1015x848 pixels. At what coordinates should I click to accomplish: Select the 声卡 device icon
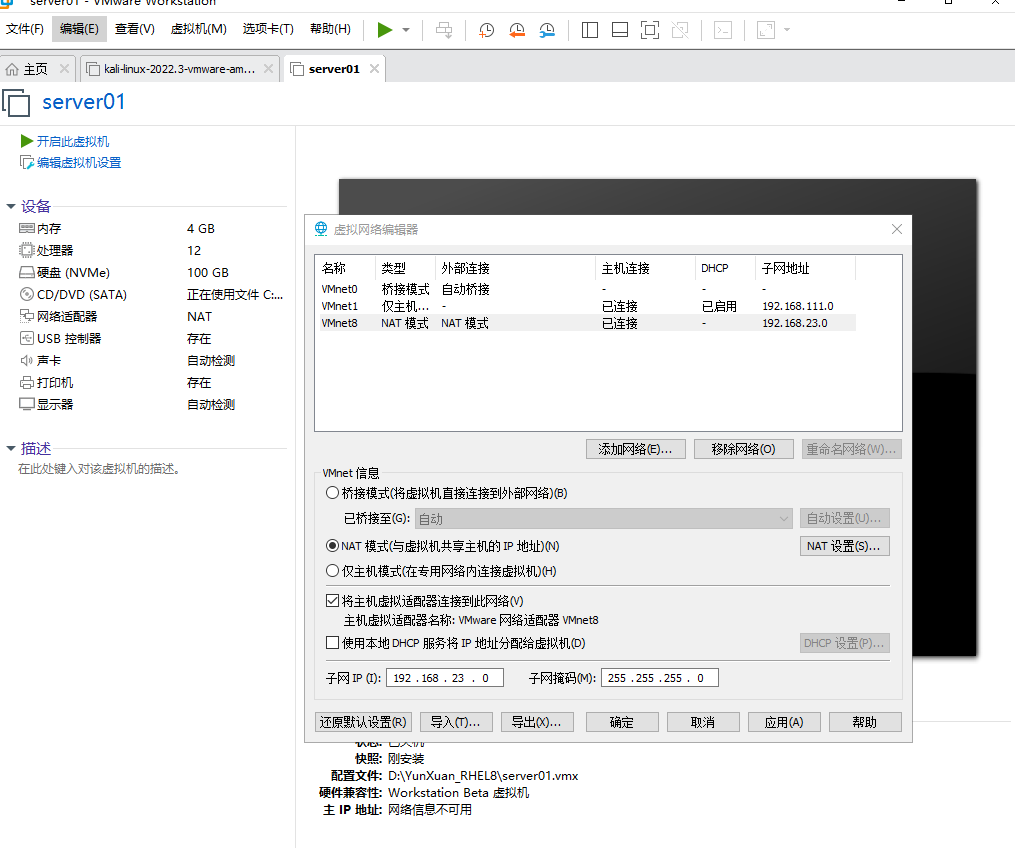point(27,361)
